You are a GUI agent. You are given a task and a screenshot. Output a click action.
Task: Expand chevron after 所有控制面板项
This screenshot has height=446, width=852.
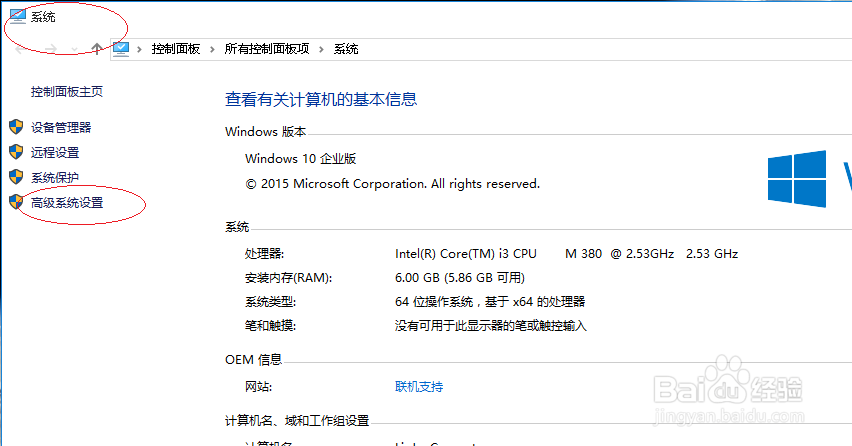click(321, 49)
